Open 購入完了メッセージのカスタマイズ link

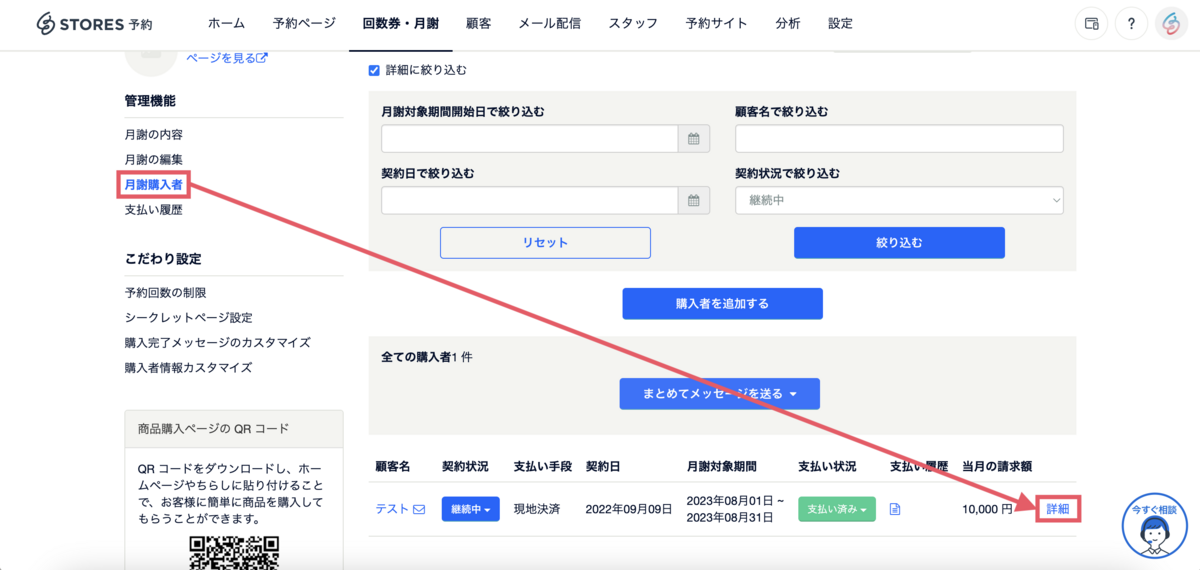pos(217,342)
